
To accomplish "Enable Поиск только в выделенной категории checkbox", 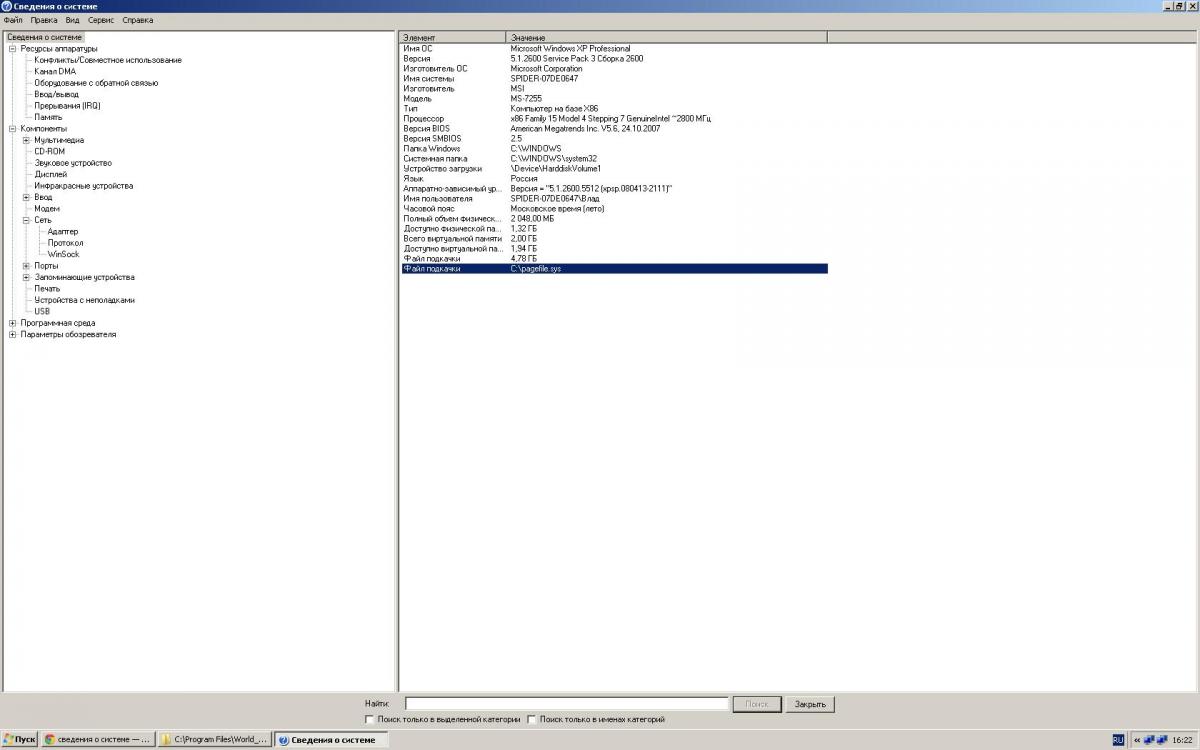I will click(370, 719).
